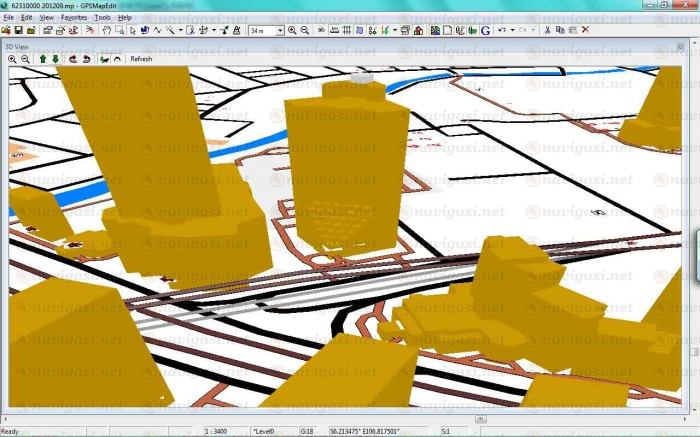Click the blue G Google icon in toolbar
Screen dimensions: 700x437
tap(485, 31)
